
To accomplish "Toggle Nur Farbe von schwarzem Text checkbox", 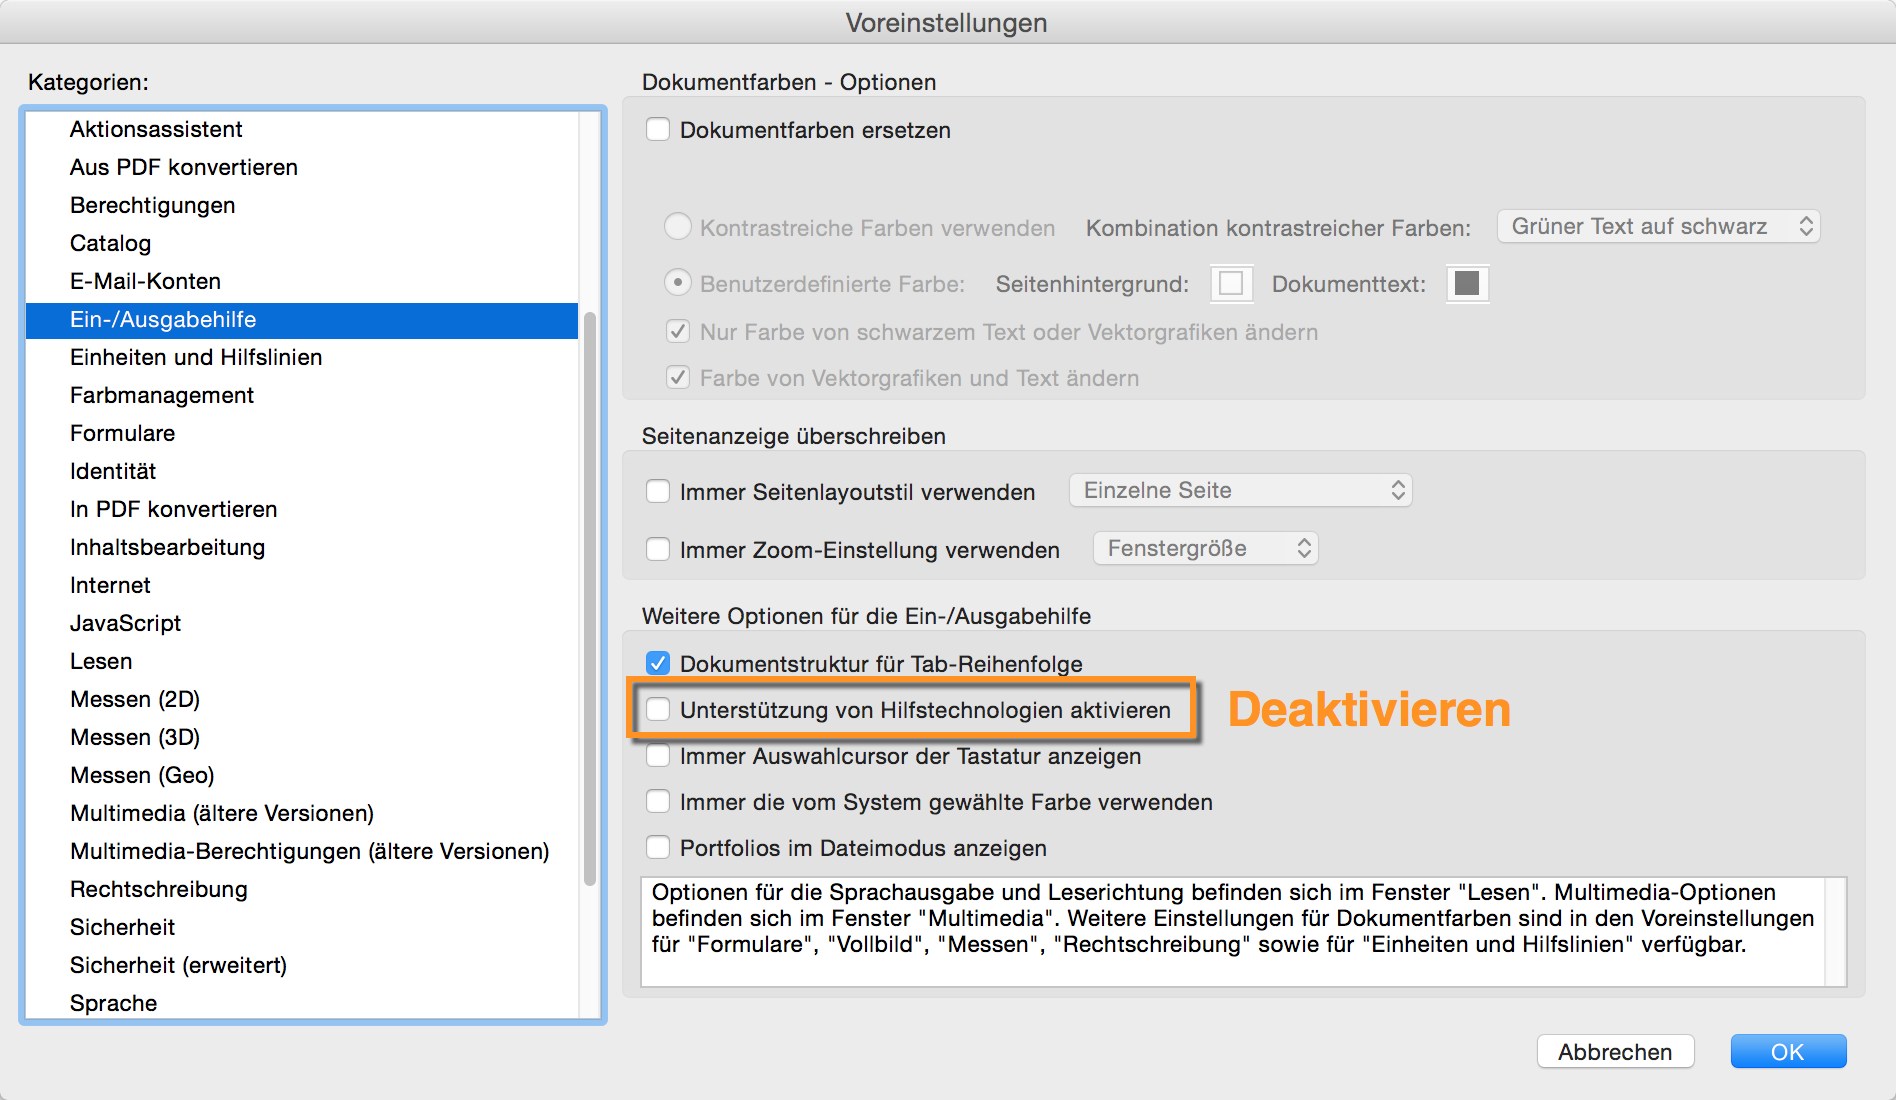I will point(678,331).
